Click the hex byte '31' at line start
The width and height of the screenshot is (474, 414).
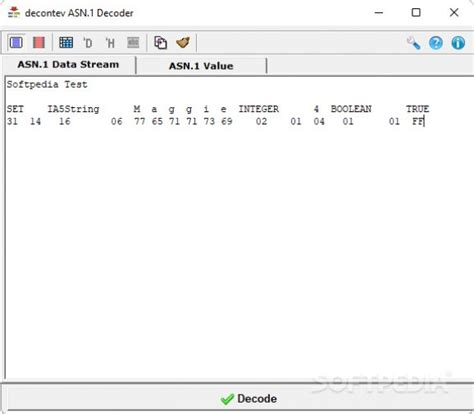tap(12, 121)
